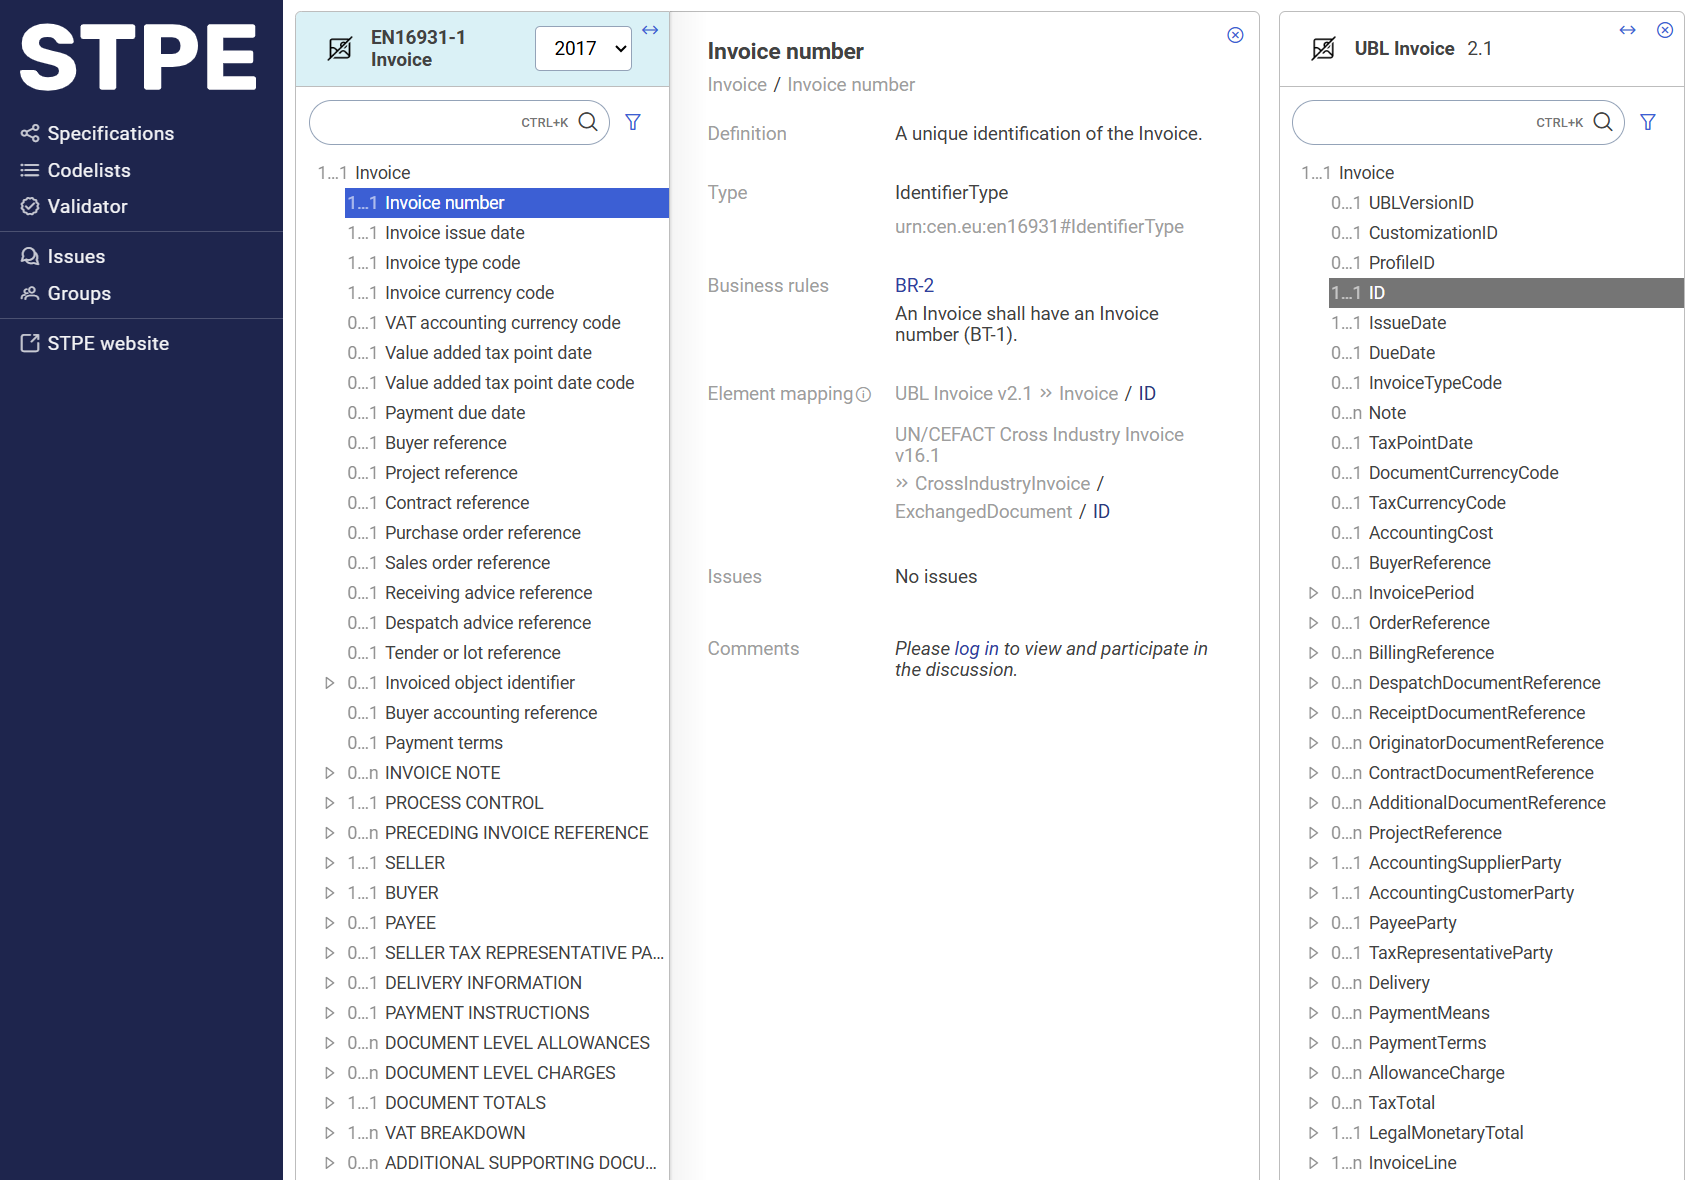The height and width of the screenshot is (1180, 1688).
Task: Click the CrossIndustryInvoice mapping link
Action: (1002, 483)
